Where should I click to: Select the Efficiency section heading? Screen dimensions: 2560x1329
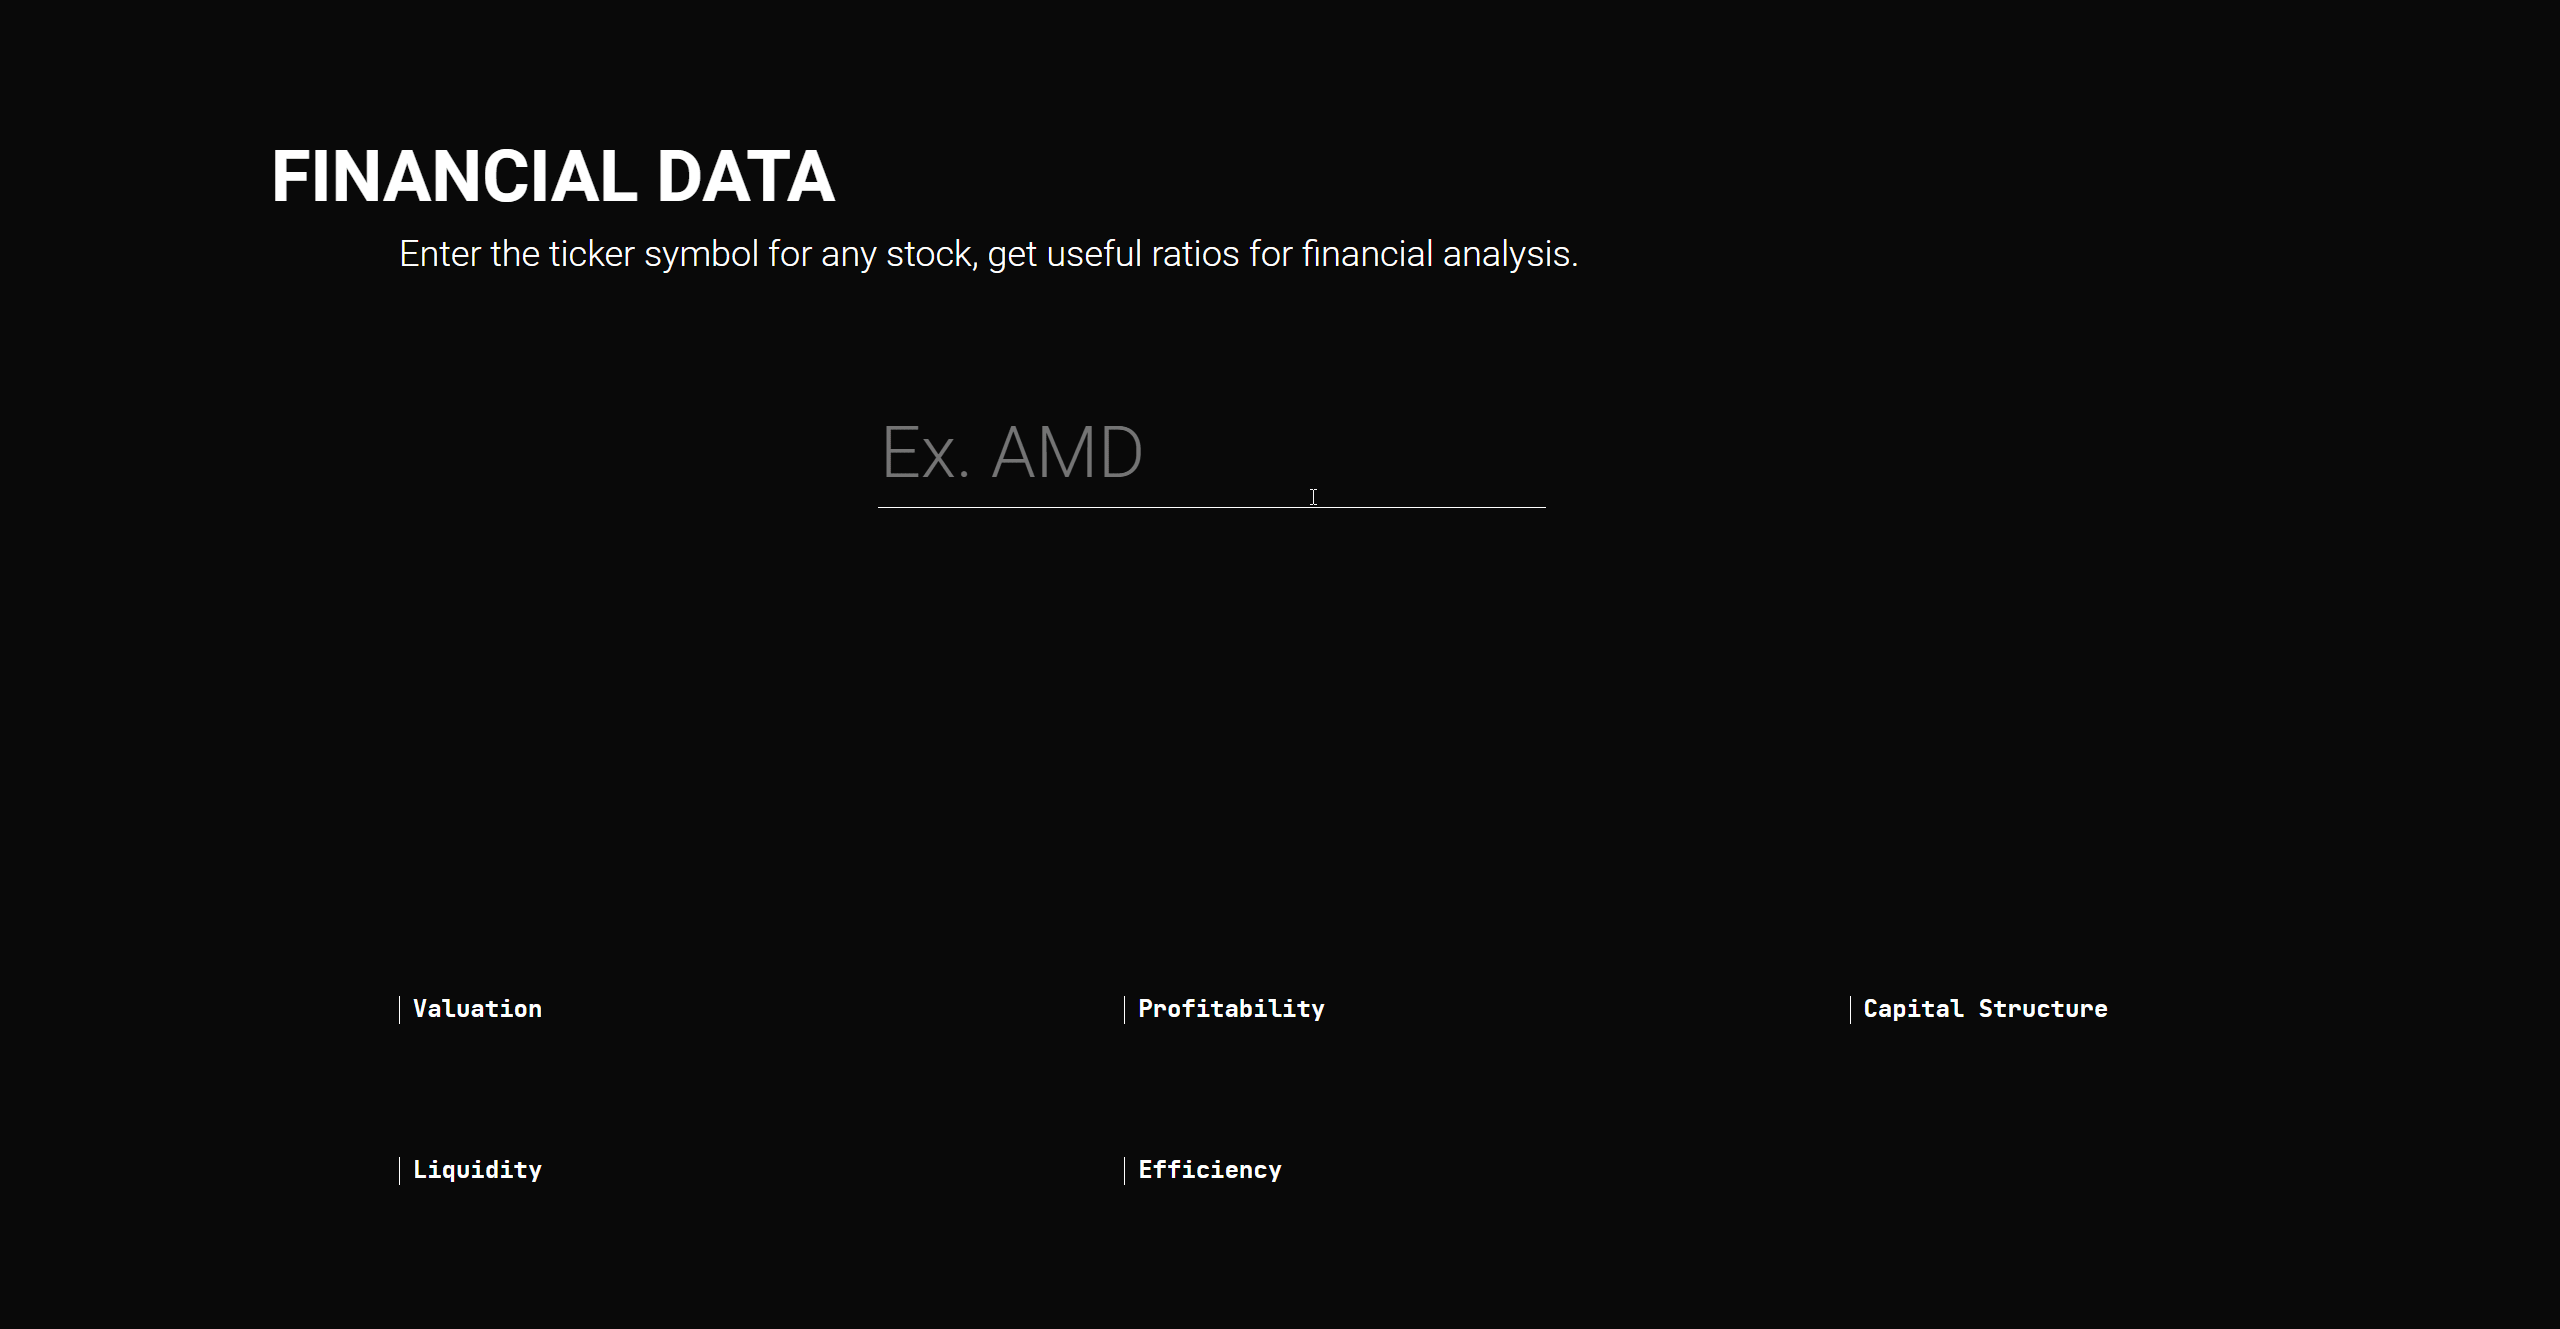pyautogui.click(x=1209, y=1170)
